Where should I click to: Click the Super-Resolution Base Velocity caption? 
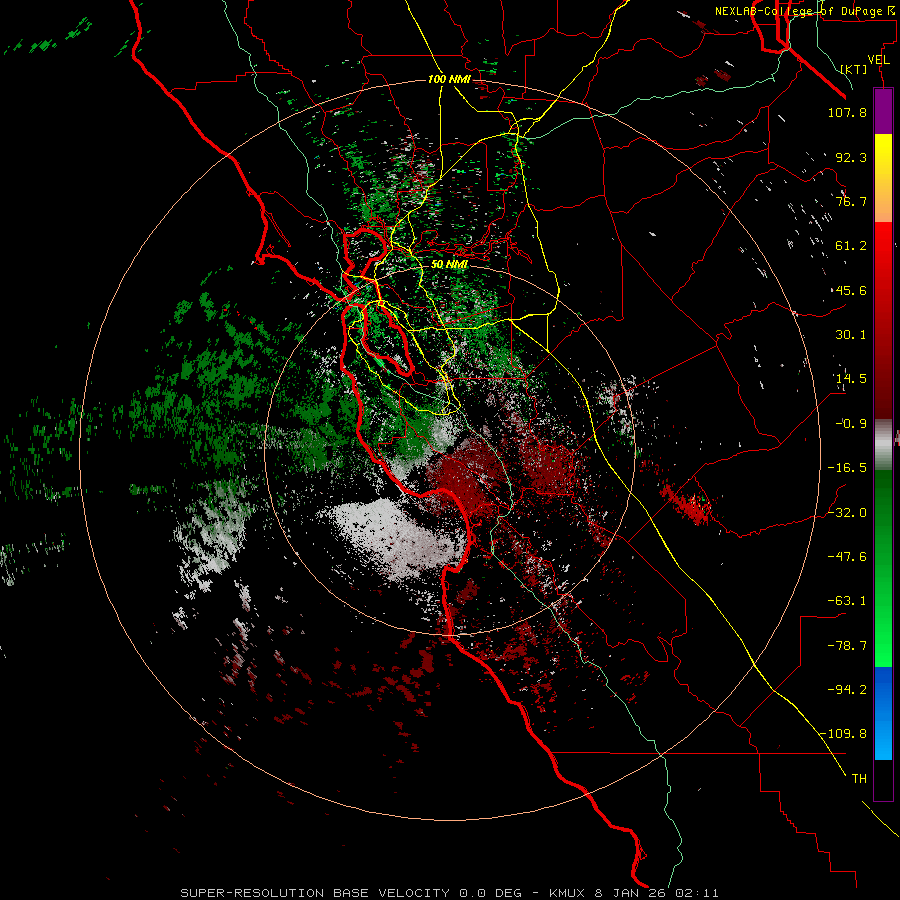point(449,893)
